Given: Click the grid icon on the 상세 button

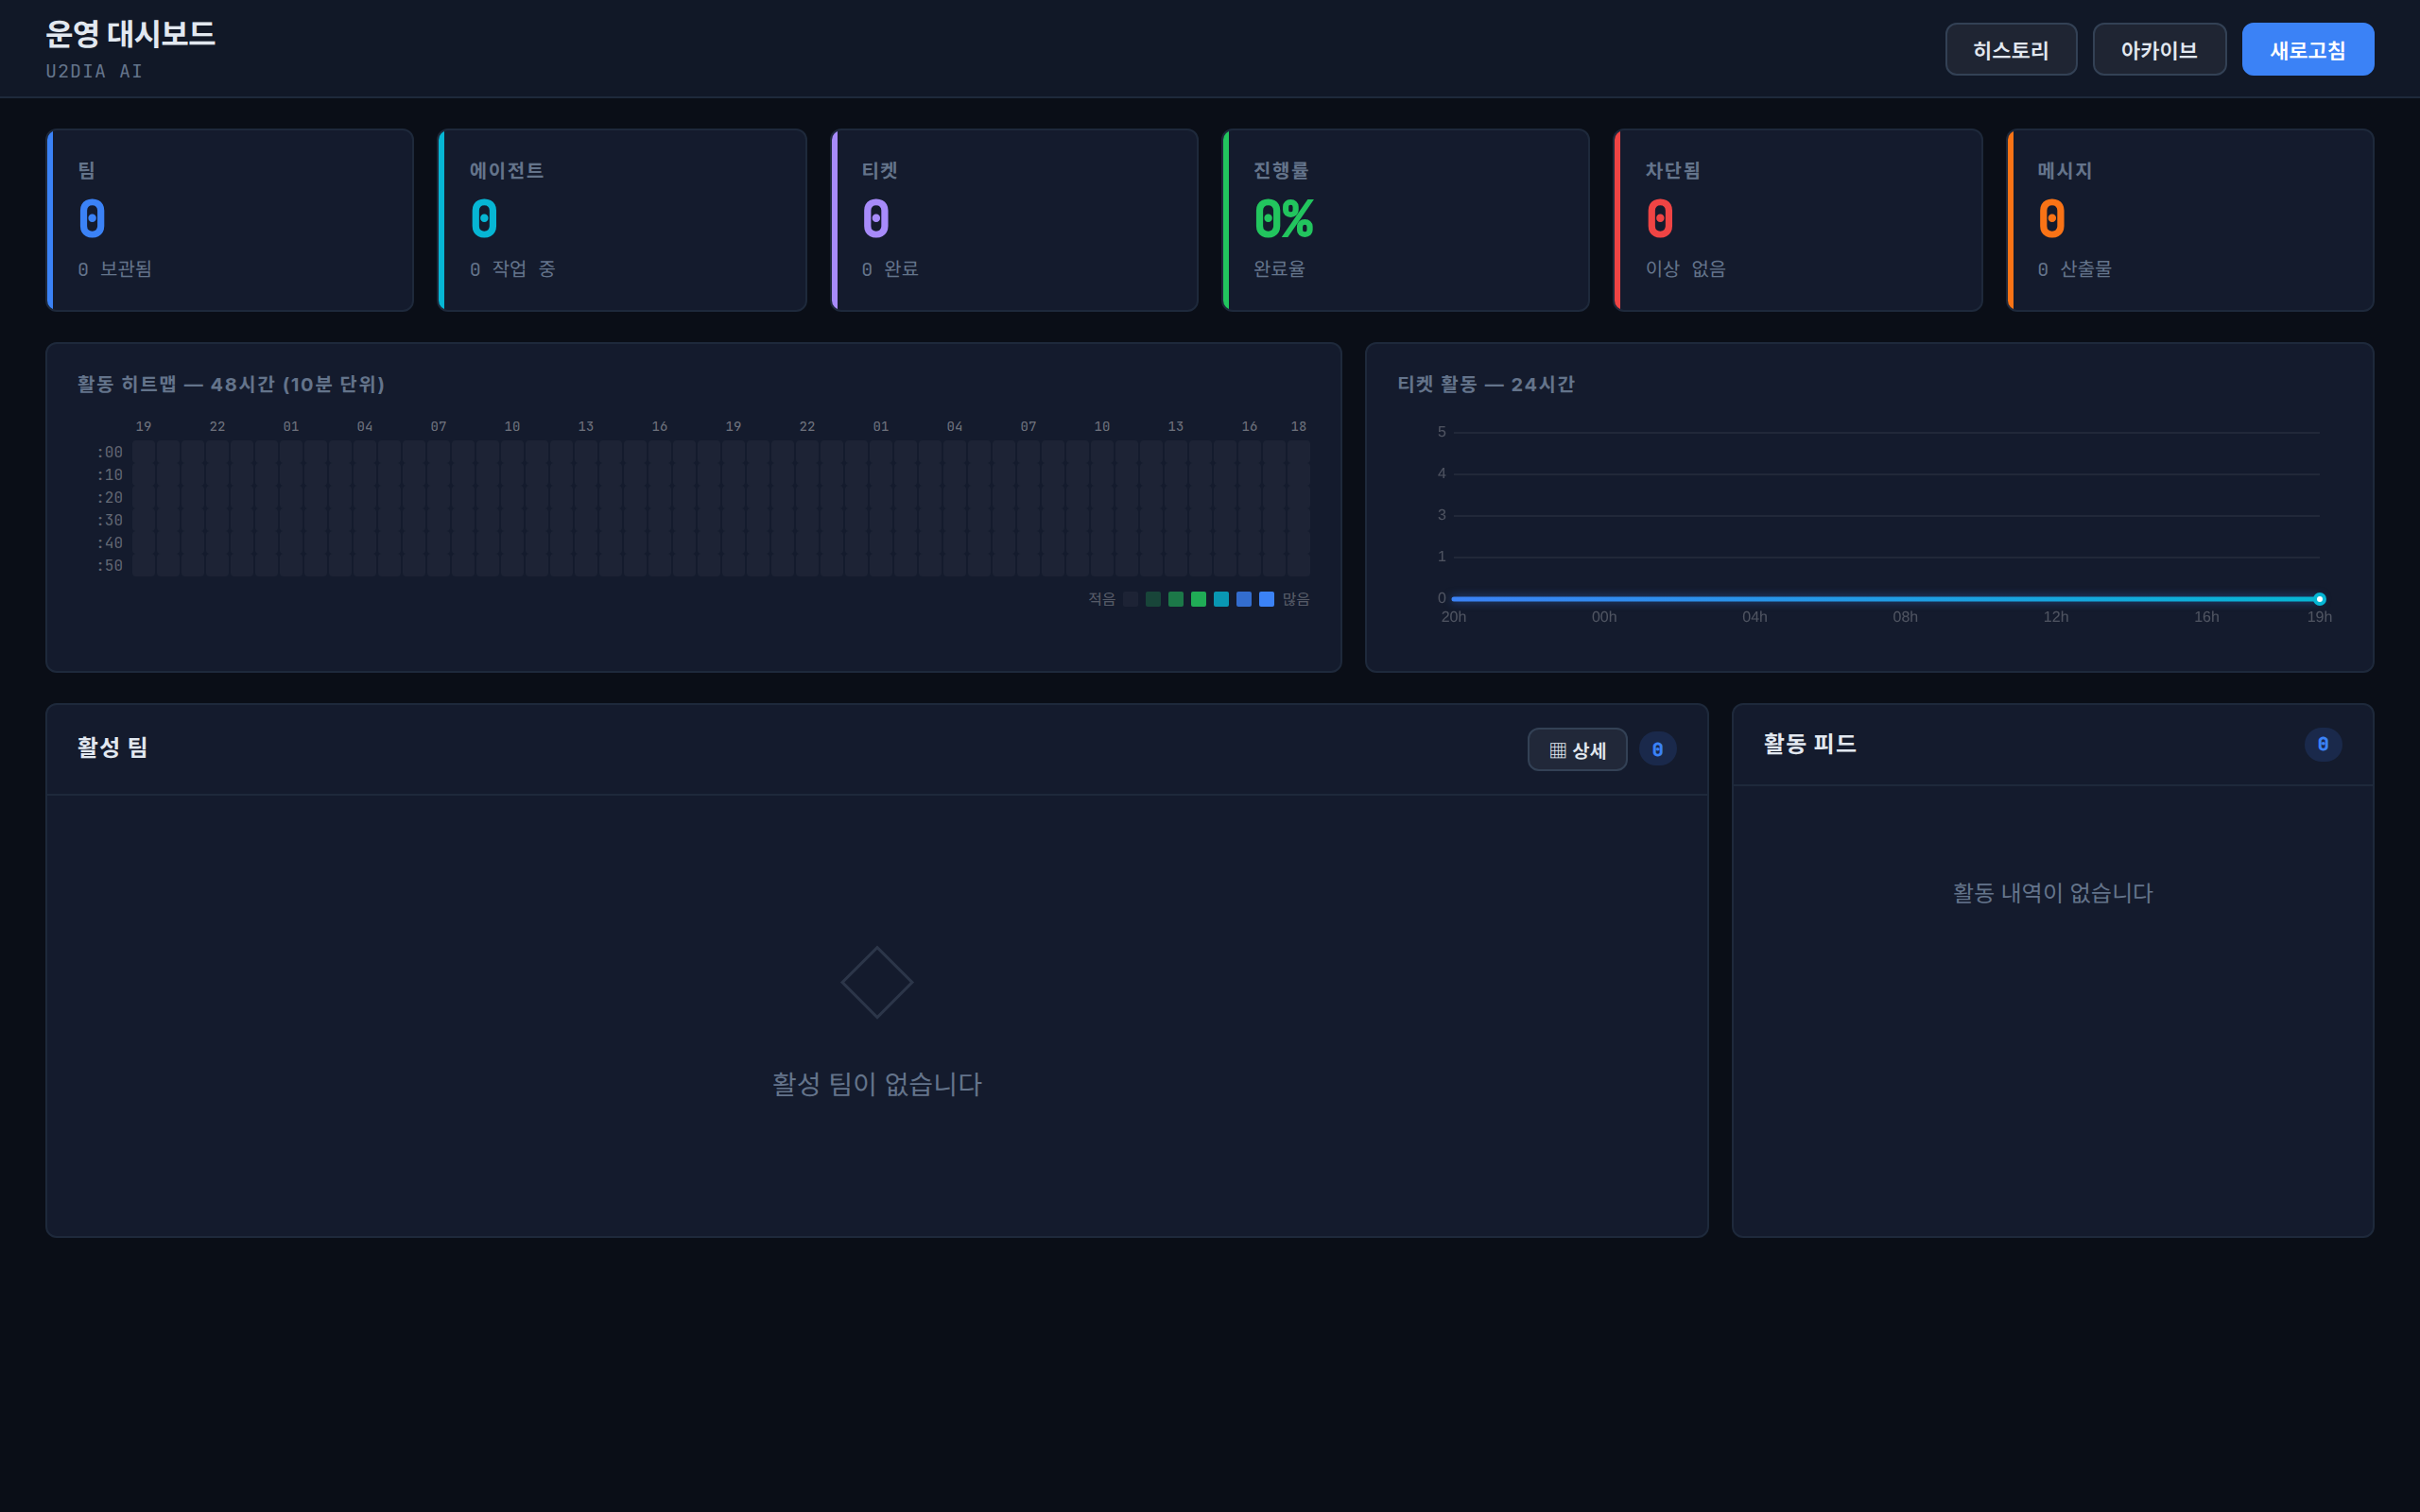Looking at the screenshot, I should [1557, 748].
